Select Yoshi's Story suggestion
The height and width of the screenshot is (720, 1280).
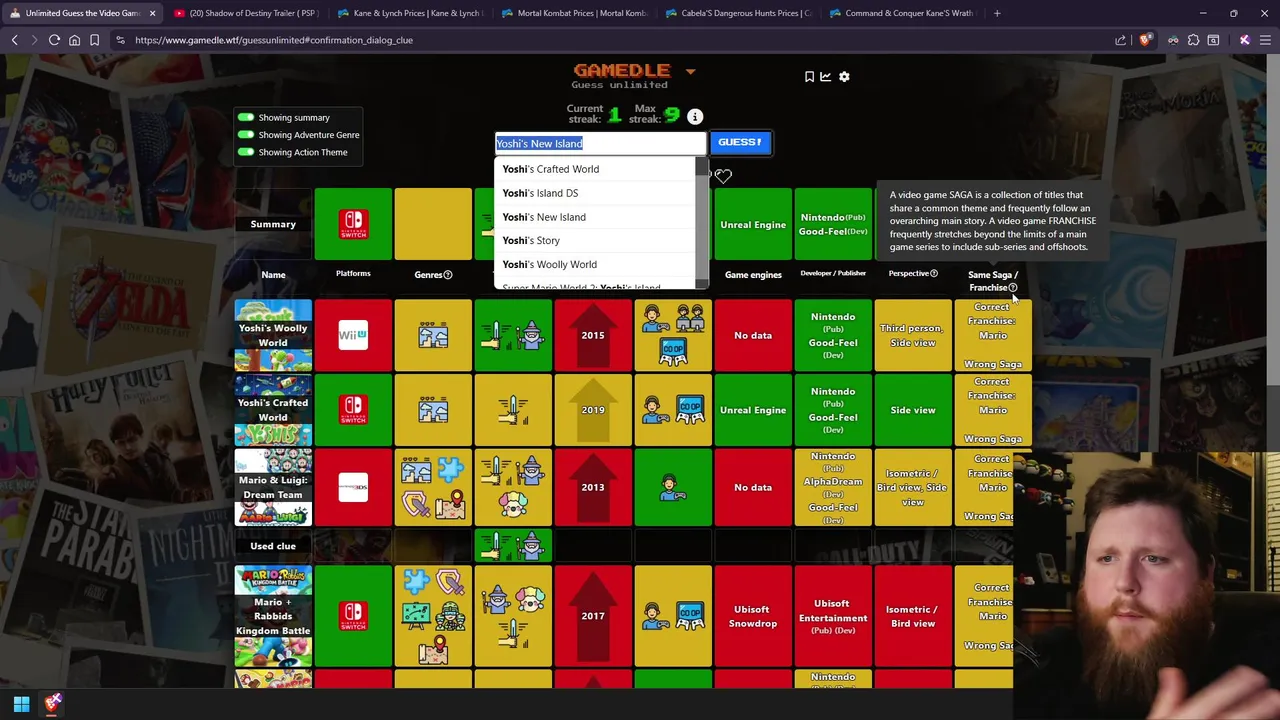tap(596, 241)
